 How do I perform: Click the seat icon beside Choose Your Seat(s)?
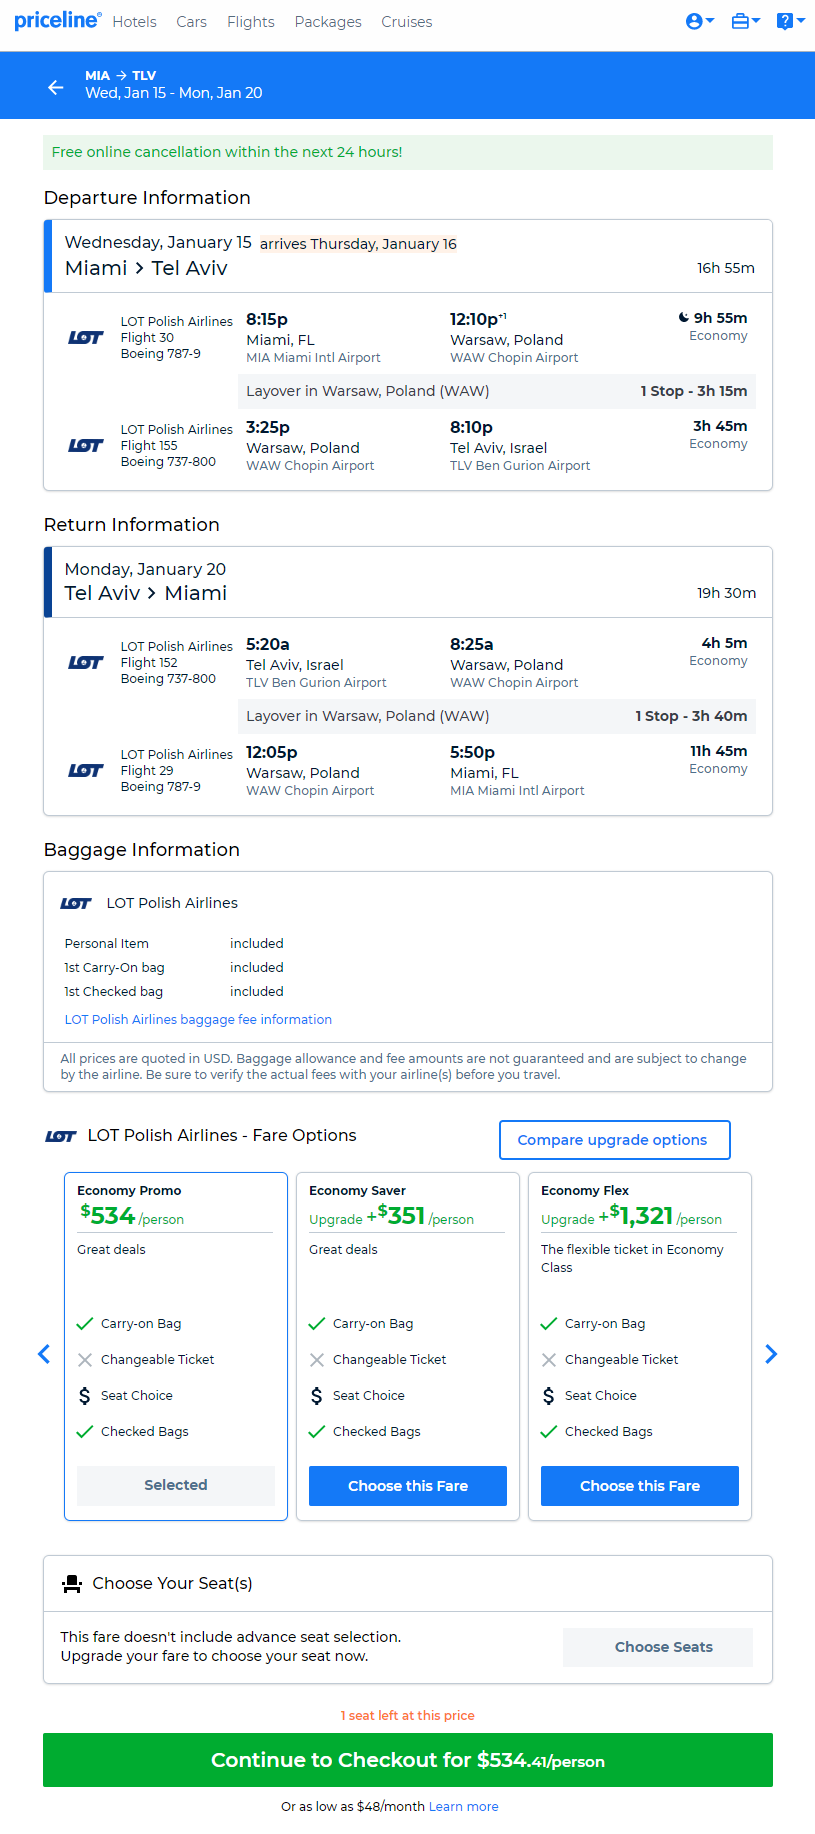click(x=72, y=1584)
